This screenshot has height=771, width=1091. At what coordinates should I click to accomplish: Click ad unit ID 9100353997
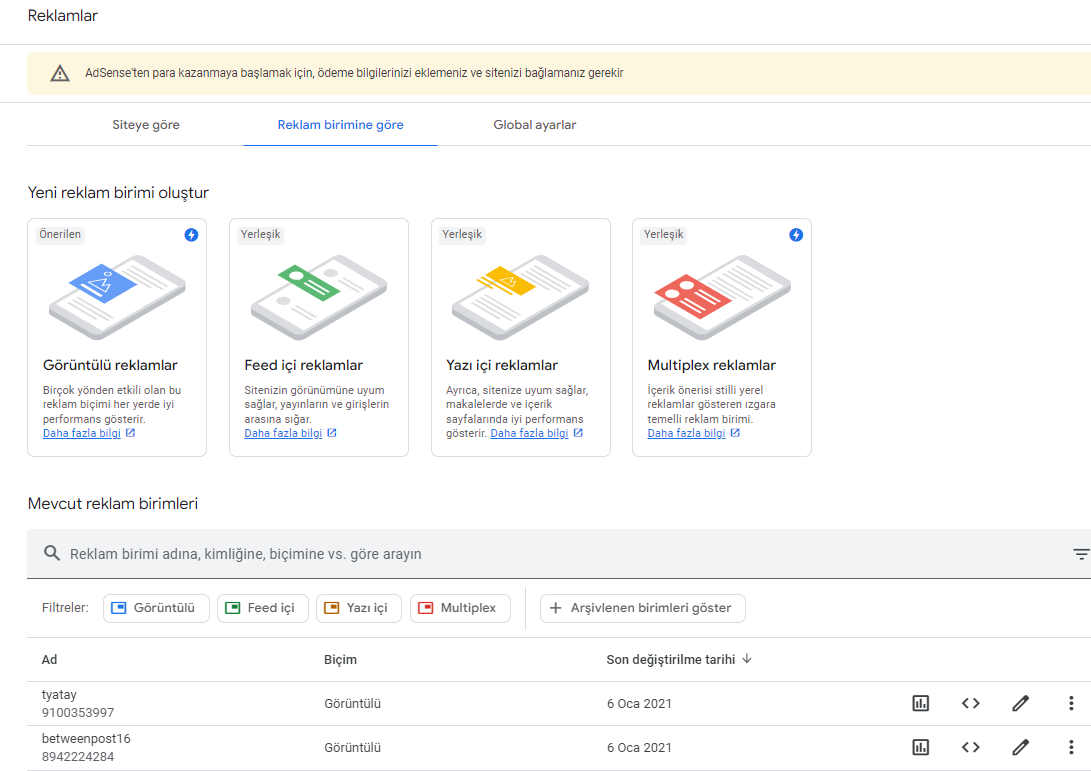coord(78,713)
